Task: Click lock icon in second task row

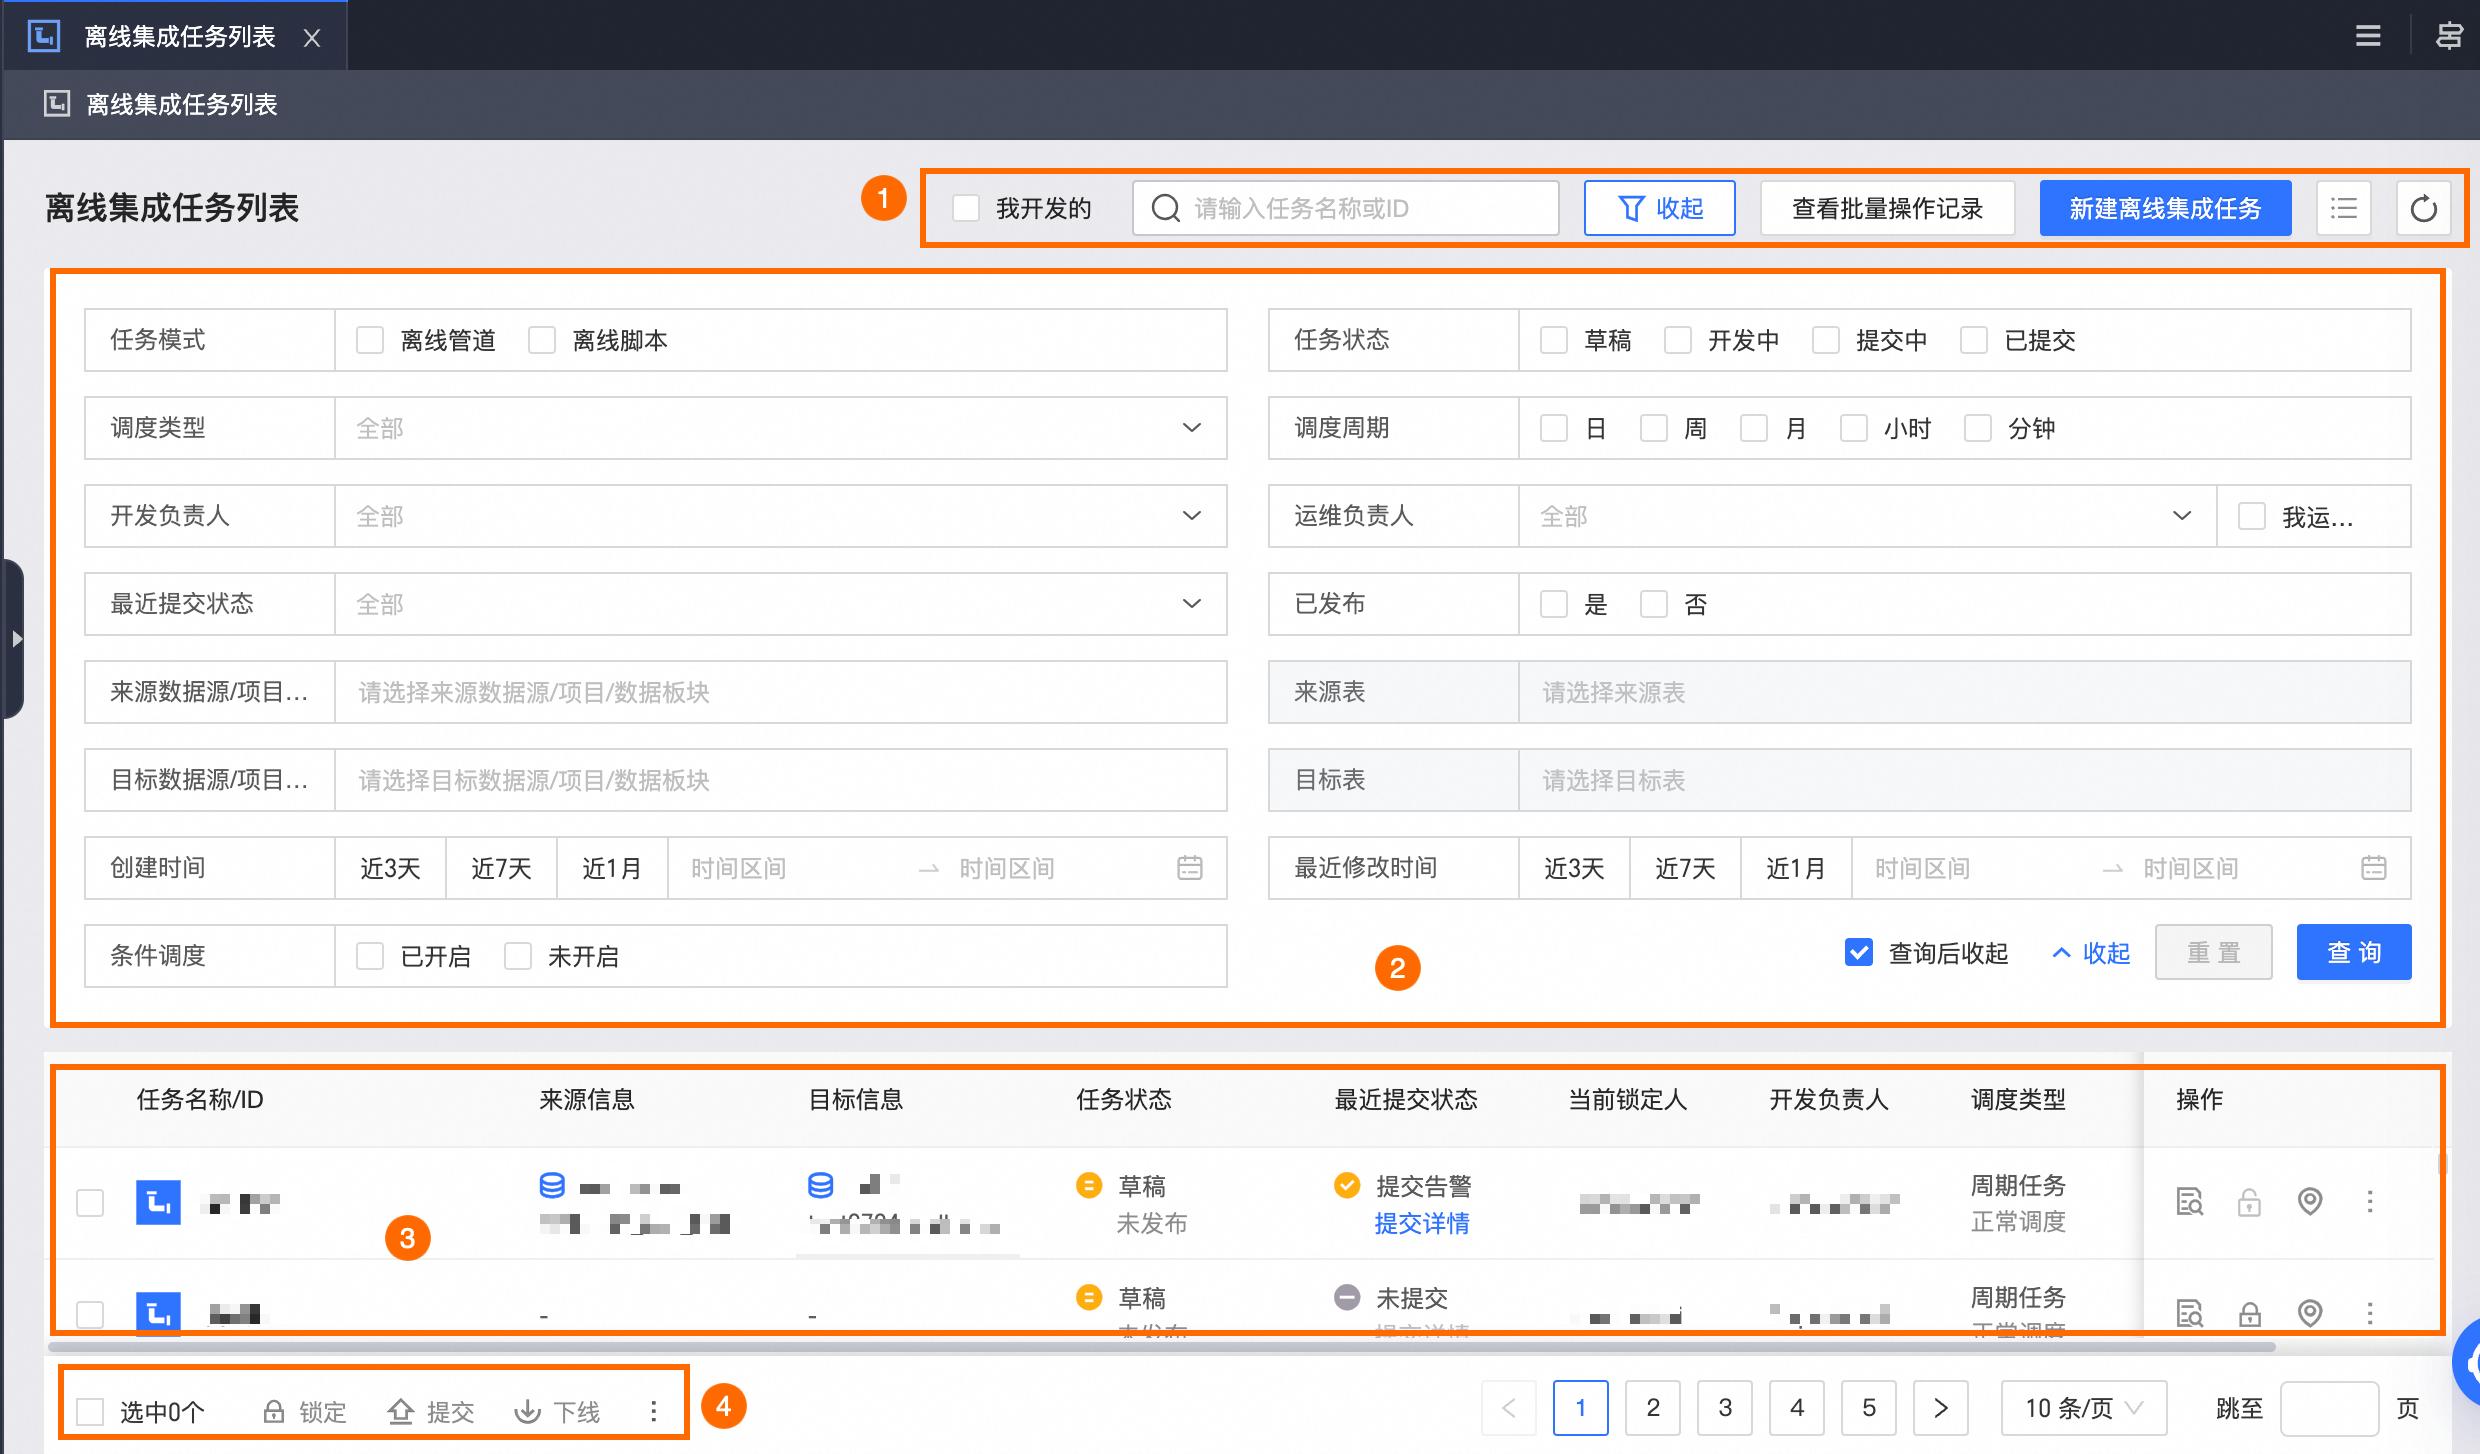Action: (2249, 1313)
